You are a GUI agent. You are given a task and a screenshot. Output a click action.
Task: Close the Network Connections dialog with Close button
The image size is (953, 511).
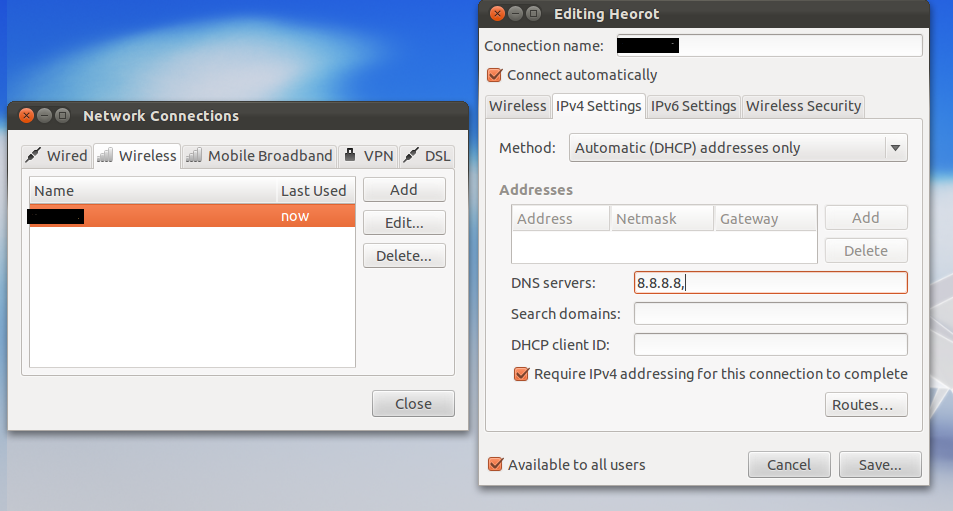pyautogui.click(x=413, y=403)
